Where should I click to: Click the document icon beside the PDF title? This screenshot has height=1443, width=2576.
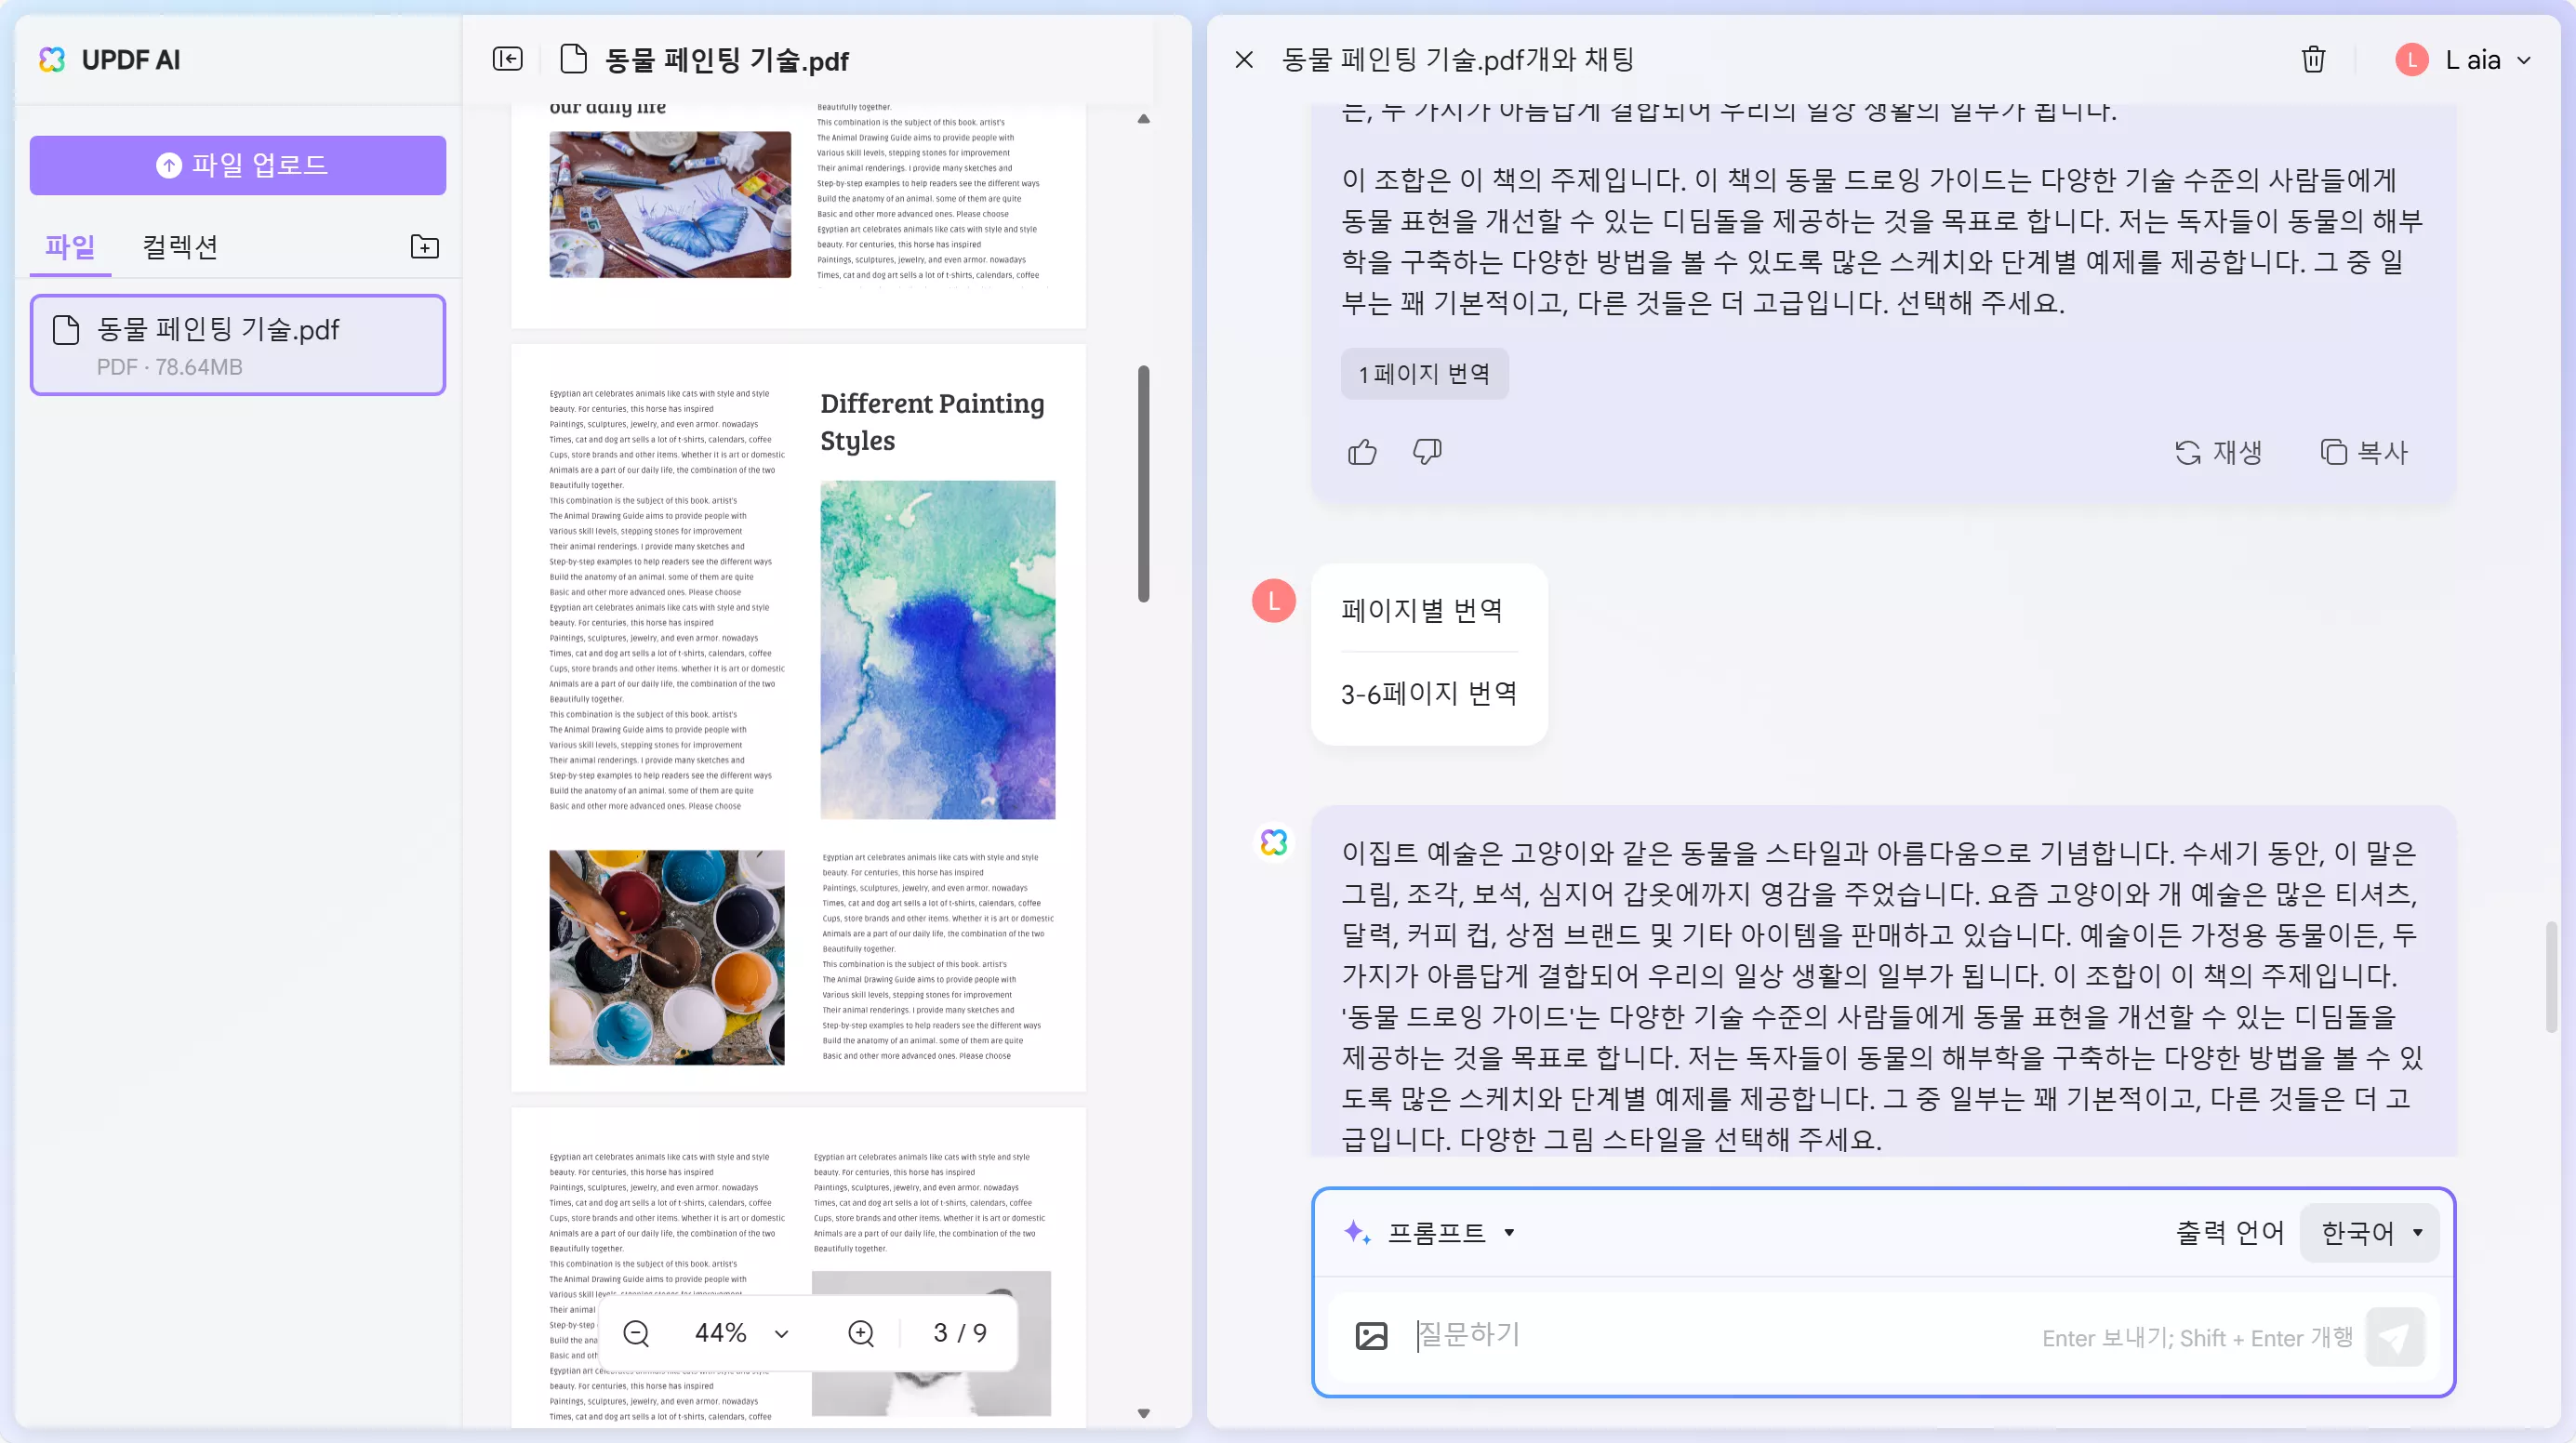coord(573,60)
